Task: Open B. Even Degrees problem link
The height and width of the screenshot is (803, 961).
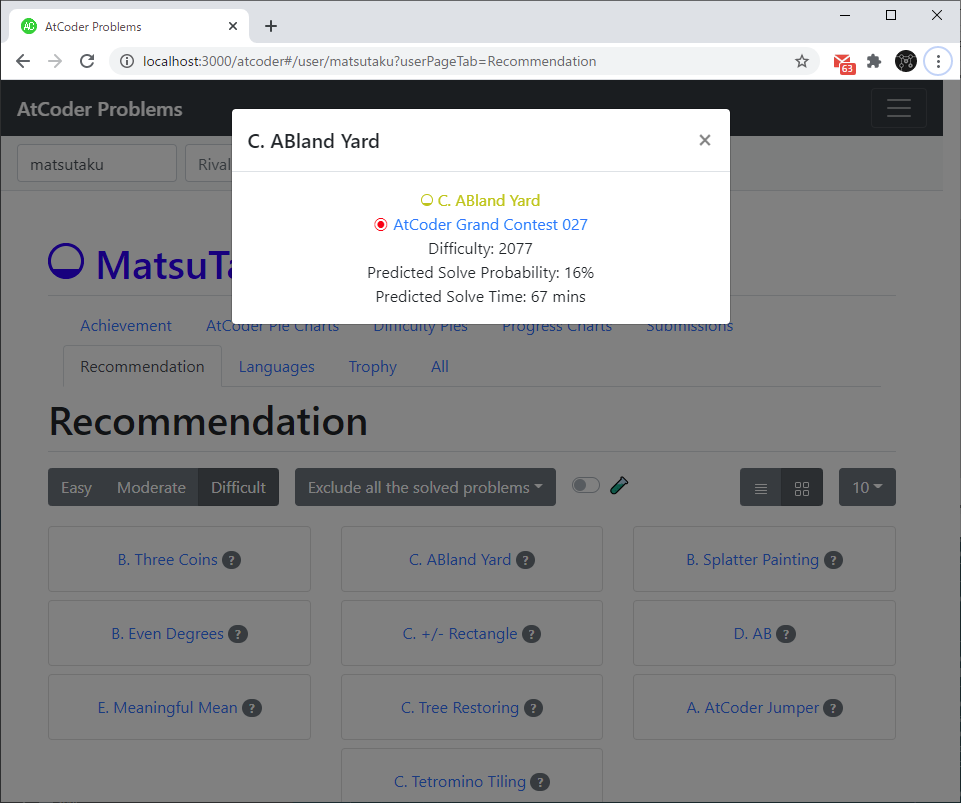Action: [x=167, y=634]
